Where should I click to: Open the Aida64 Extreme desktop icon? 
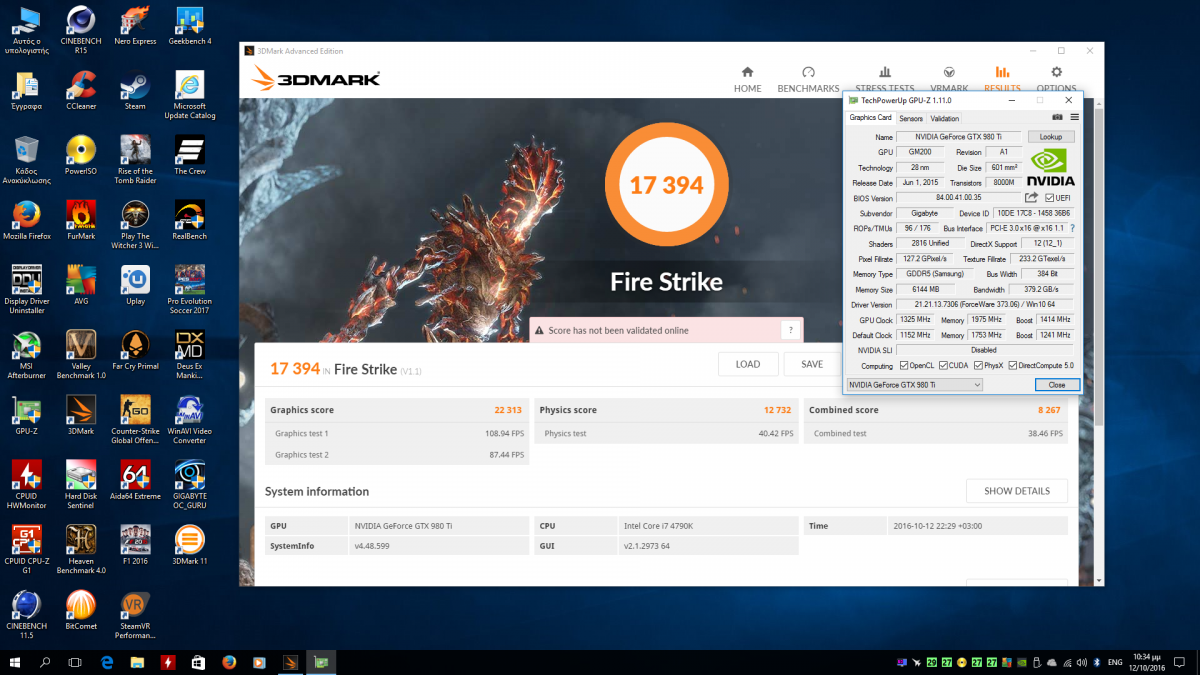[x=135, y=480]
